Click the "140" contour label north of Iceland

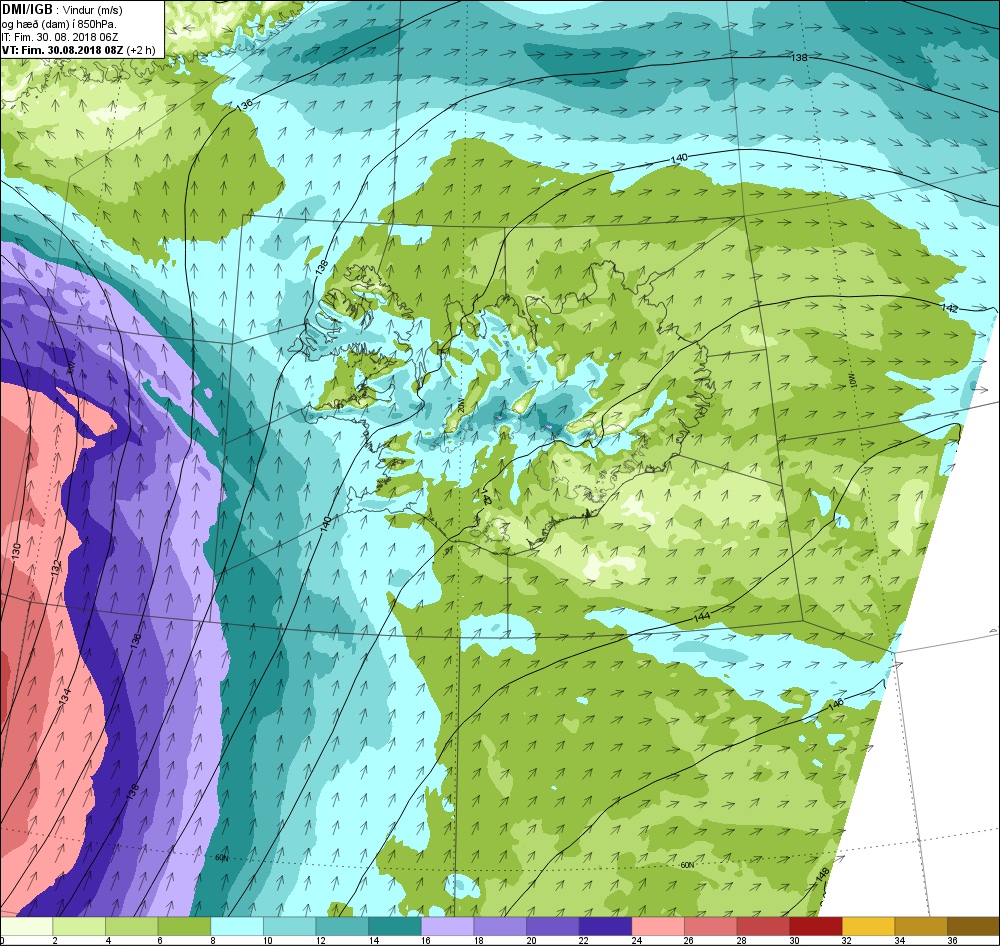[x=679, y=158]
